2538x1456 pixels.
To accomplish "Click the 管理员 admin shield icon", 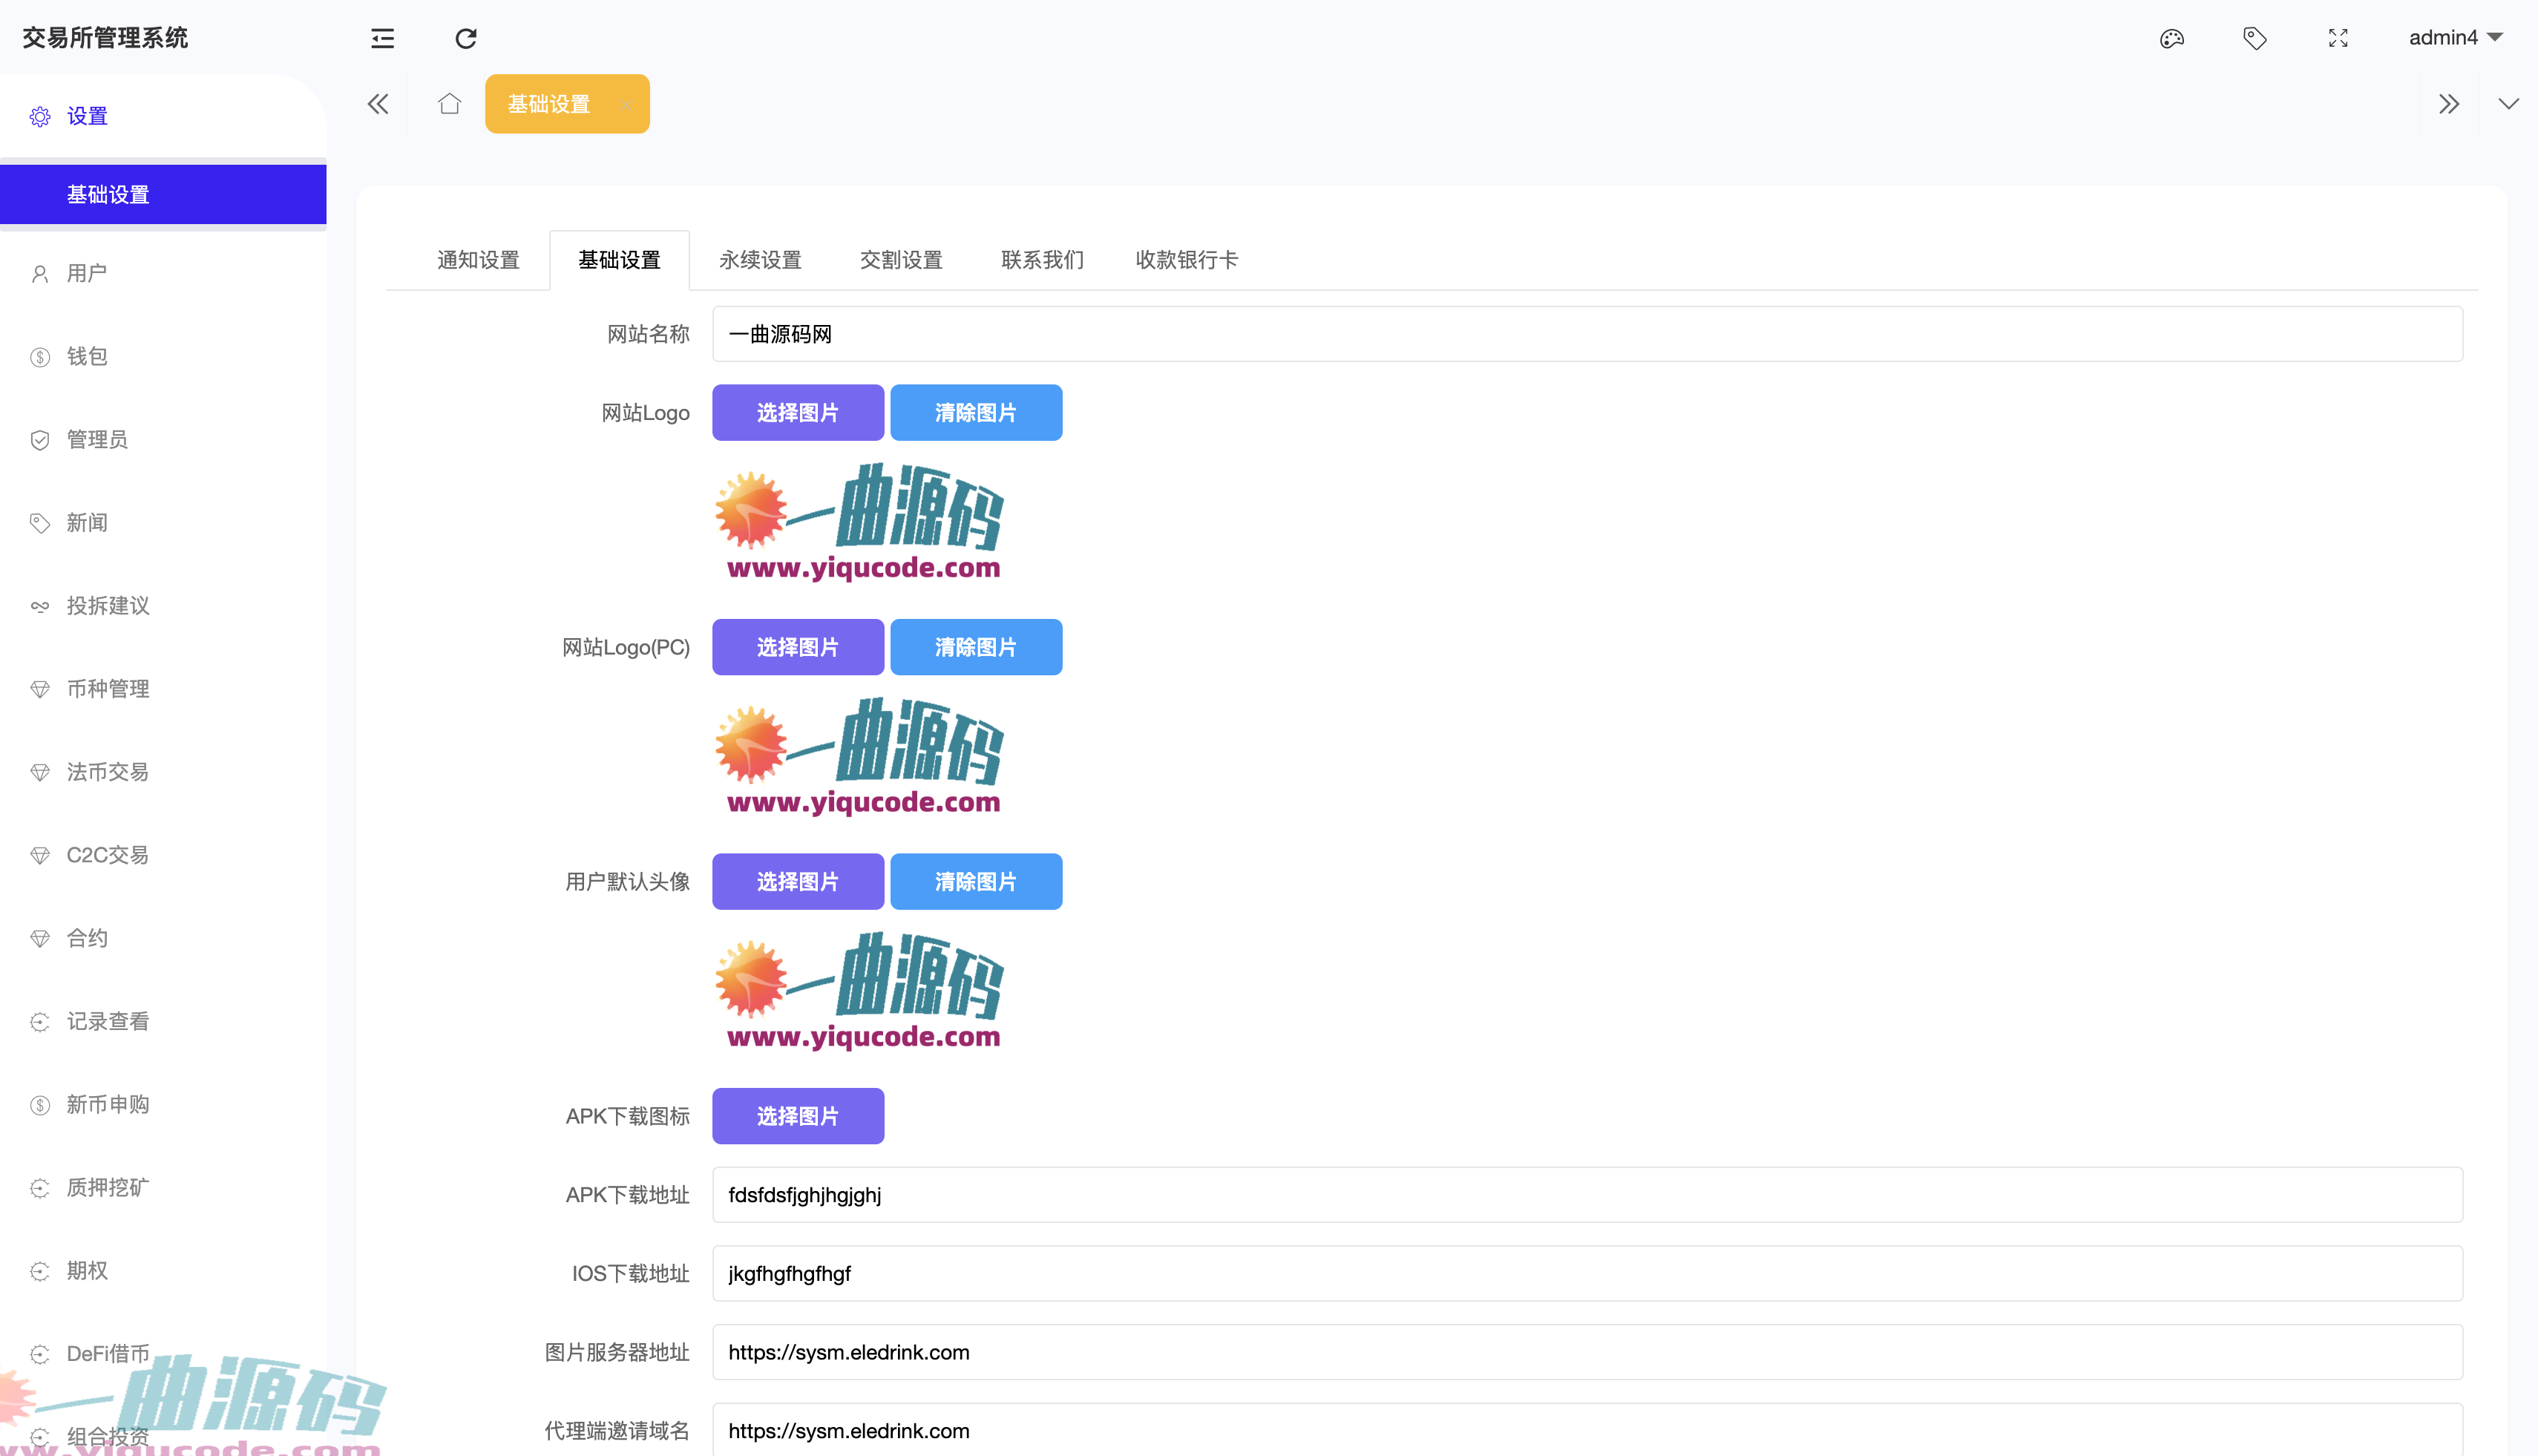I will tap(40, 438).
